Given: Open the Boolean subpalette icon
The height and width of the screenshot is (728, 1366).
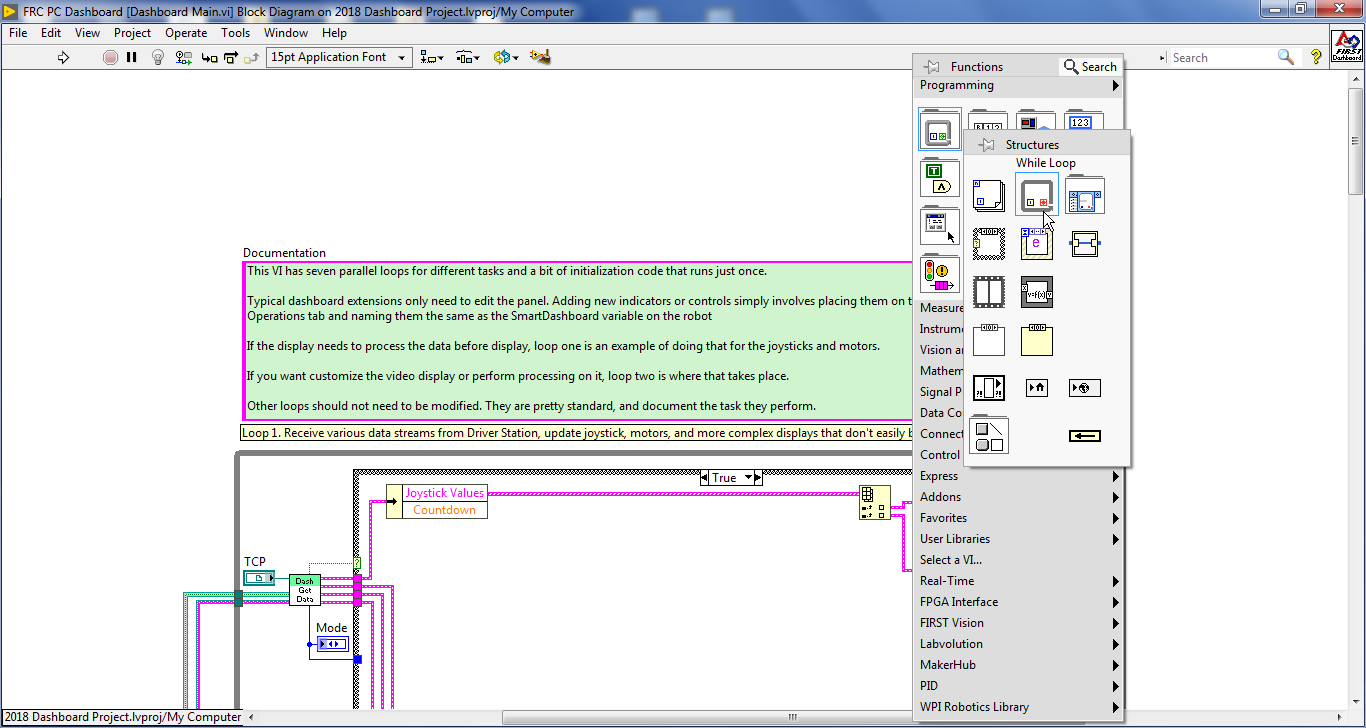Looking at the screenshot, I should point(940,178).
